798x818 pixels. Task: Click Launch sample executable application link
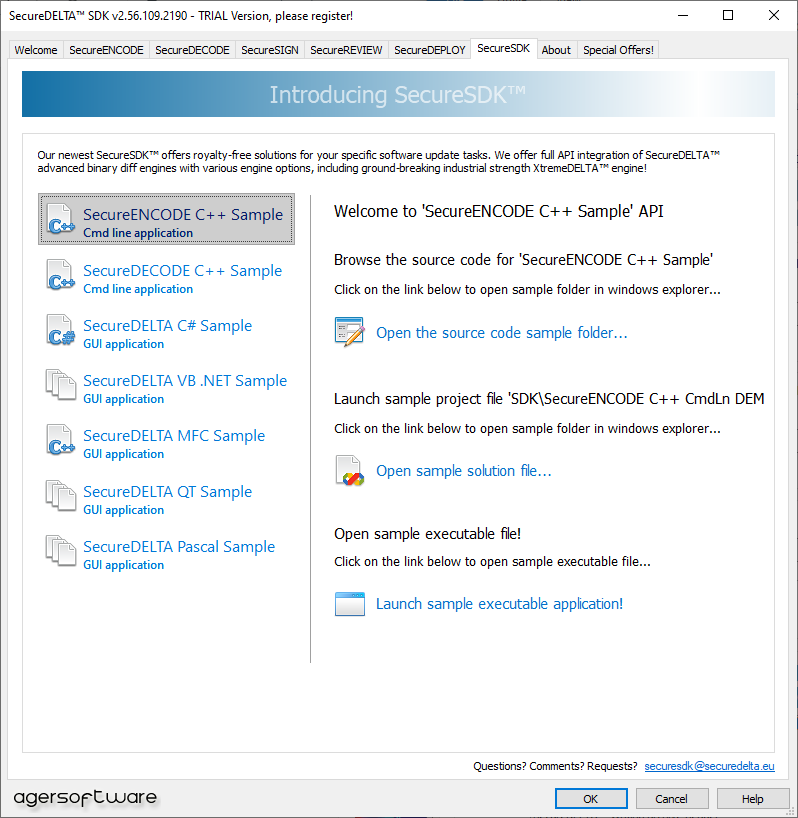499,604
